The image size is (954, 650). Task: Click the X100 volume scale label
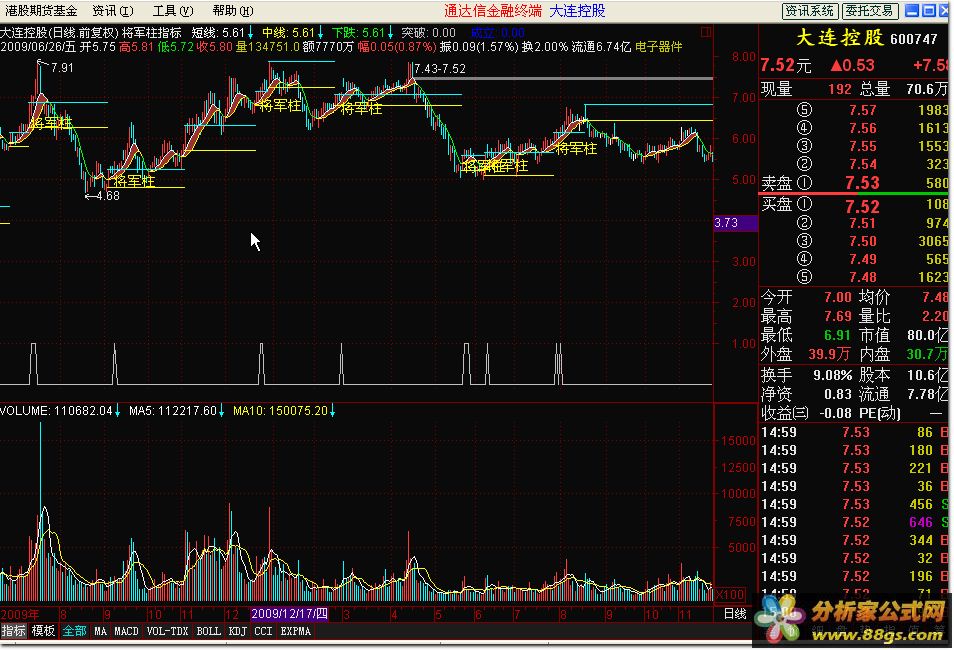pos(730,595)
